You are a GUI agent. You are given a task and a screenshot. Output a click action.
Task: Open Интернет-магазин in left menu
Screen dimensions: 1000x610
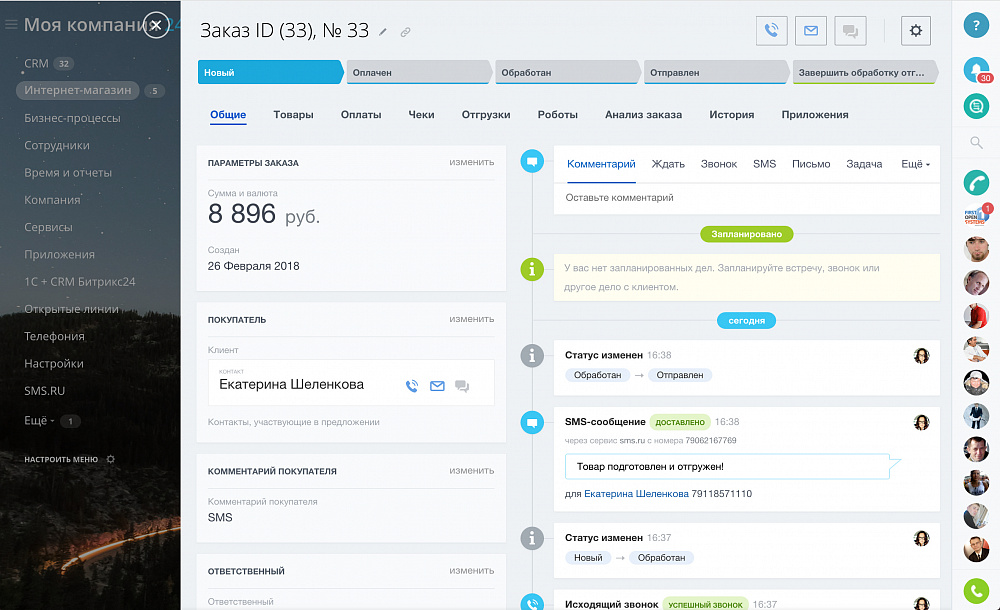point(78,90)
